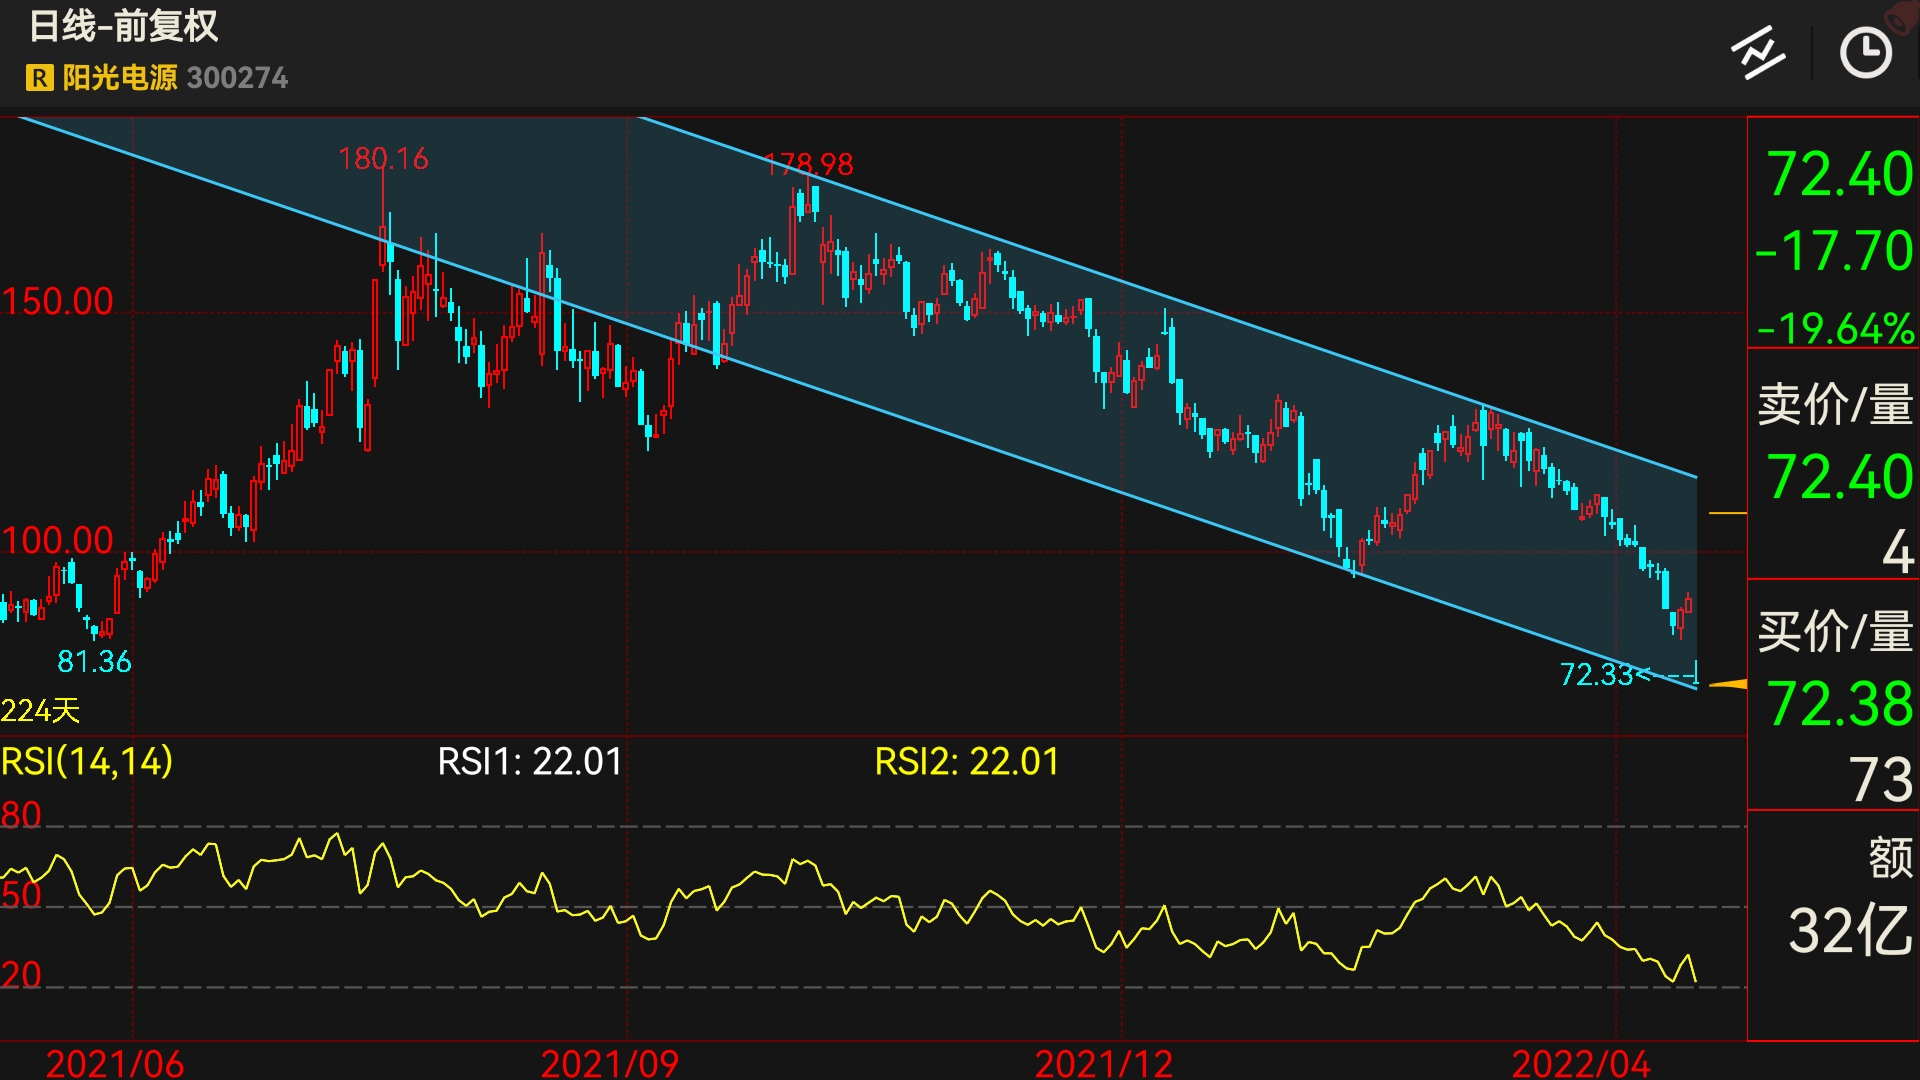This screenshot has height=1080, width=1920.
Task: Click the orange price marker arrow
Action: pos(1729,684)
